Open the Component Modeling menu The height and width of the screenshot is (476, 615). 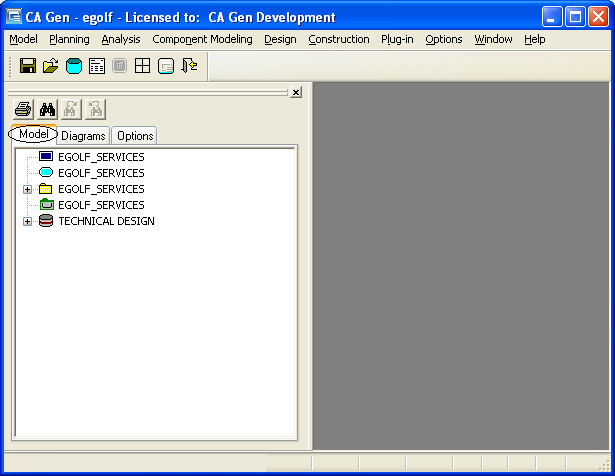(x=202, y=39)
